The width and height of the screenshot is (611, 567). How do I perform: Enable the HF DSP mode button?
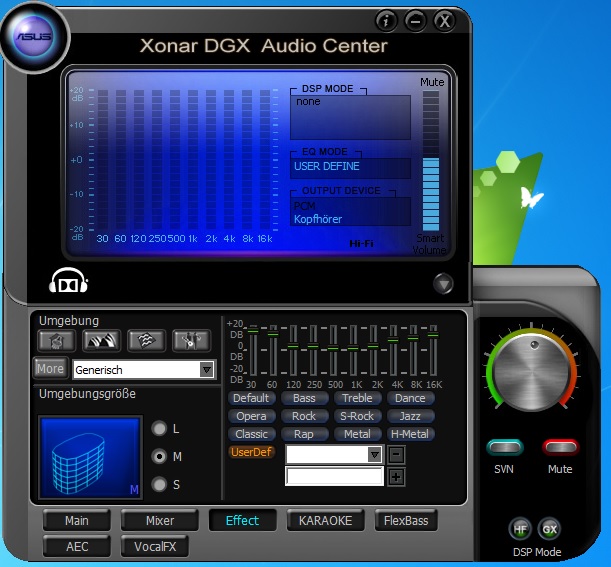(x=520, y=529)
